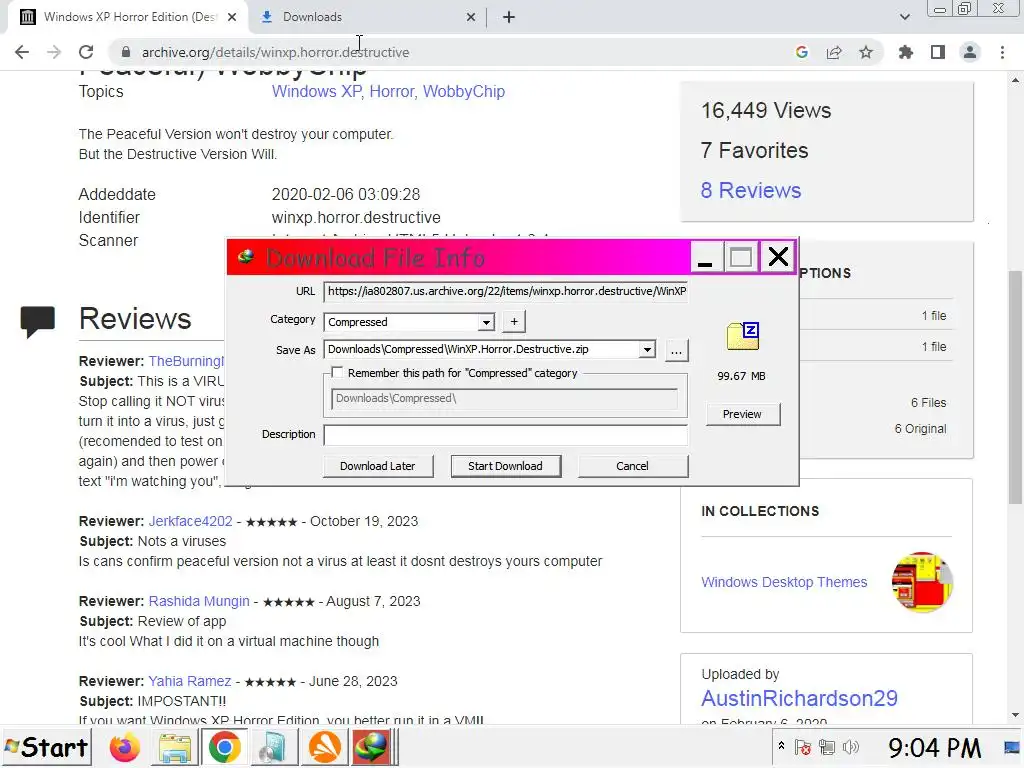This screenshot has width=1024, height=768.
Task: Open a new browser tab
Action: [x=509, y=17]
